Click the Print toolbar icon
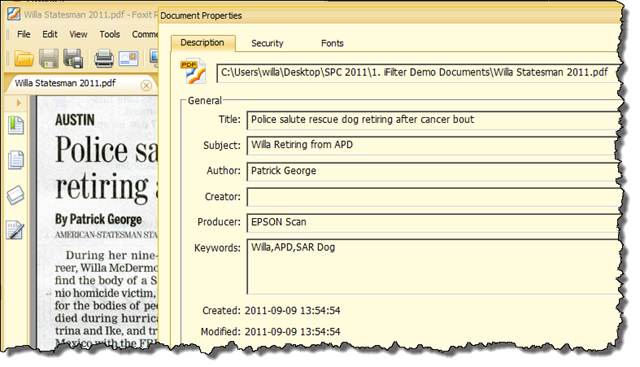 104,59
